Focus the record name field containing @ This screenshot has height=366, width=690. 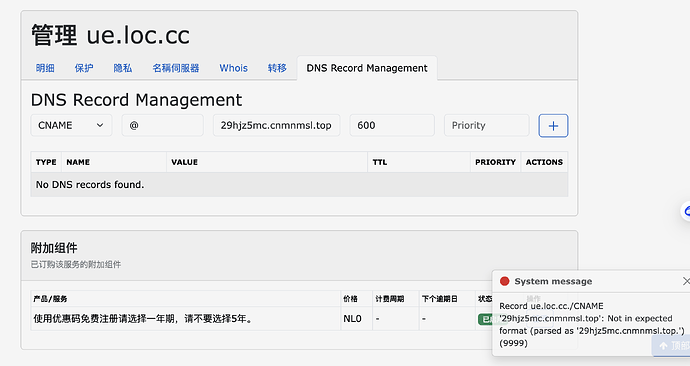(x=162, y=125)
